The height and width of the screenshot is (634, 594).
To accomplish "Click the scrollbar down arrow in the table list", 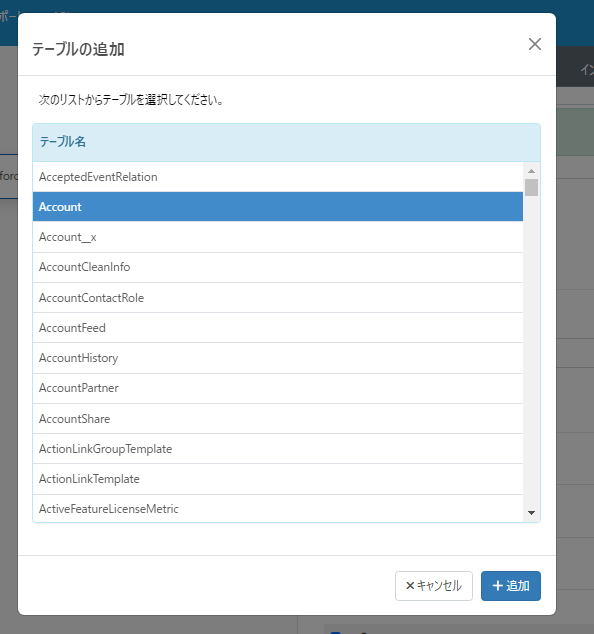I will point(531,513).
